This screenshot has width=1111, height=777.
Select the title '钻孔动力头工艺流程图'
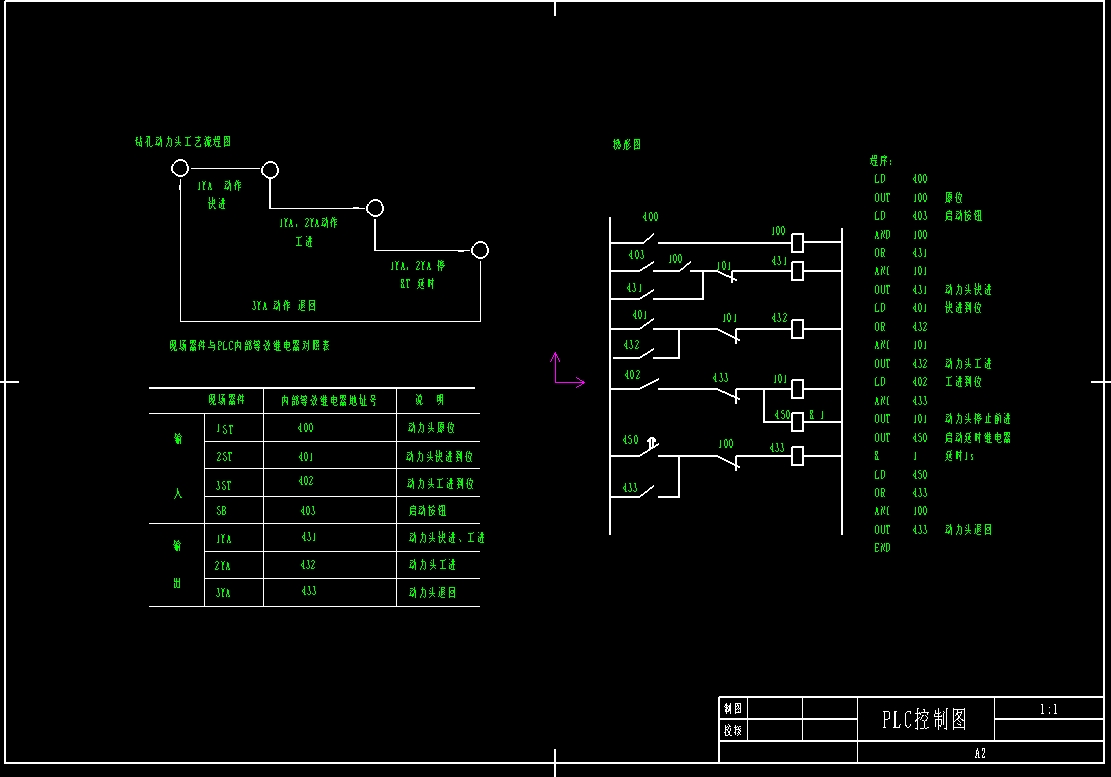click(x=183, y=142)
